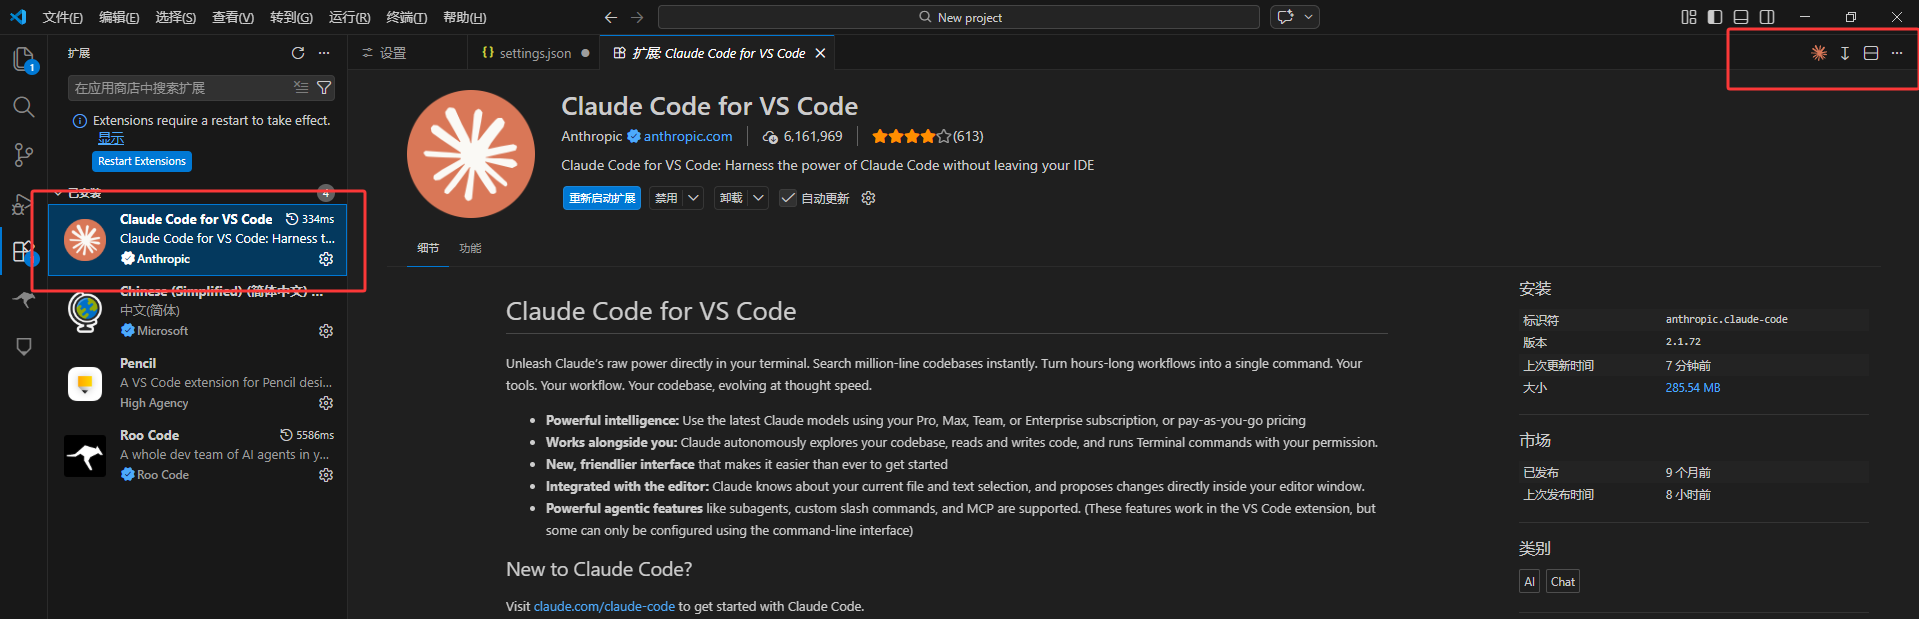Open the Pencil view in activity bar
The image size is (1919, 619).
point(23,347)
